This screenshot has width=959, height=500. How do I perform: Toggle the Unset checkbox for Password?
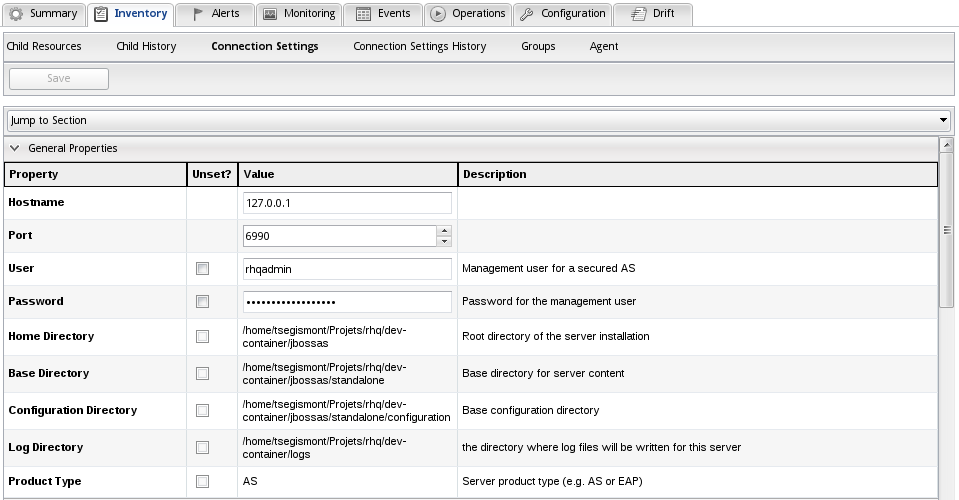[x=202, y=302]
